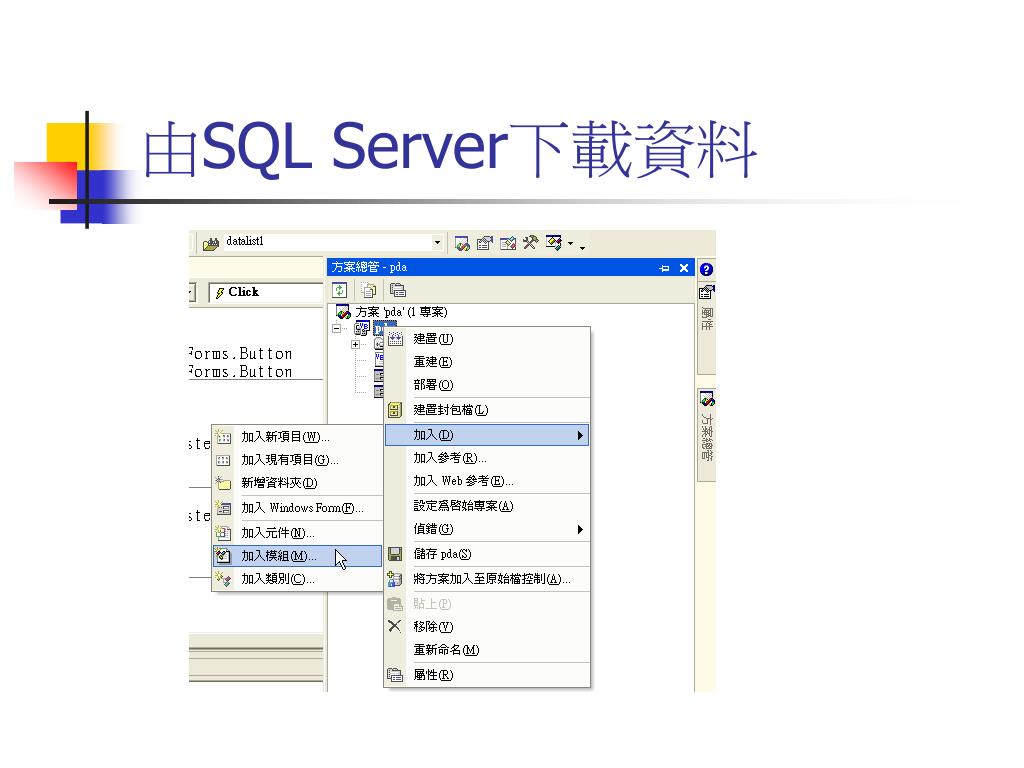
Task: Click the pencil window icon before the hammer
Action: 508,244
